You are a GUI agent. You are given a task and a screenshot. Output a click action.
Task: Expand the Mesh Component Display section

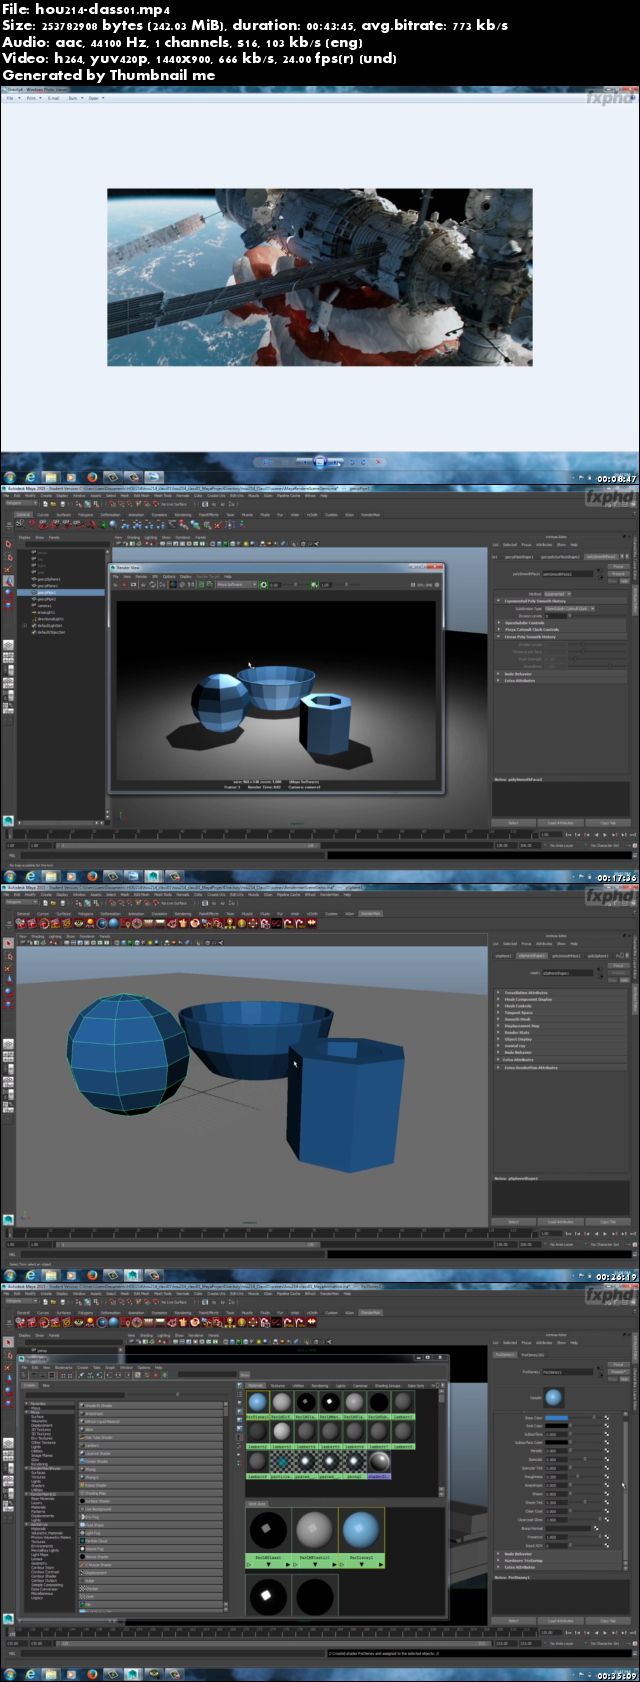(561, 999)
